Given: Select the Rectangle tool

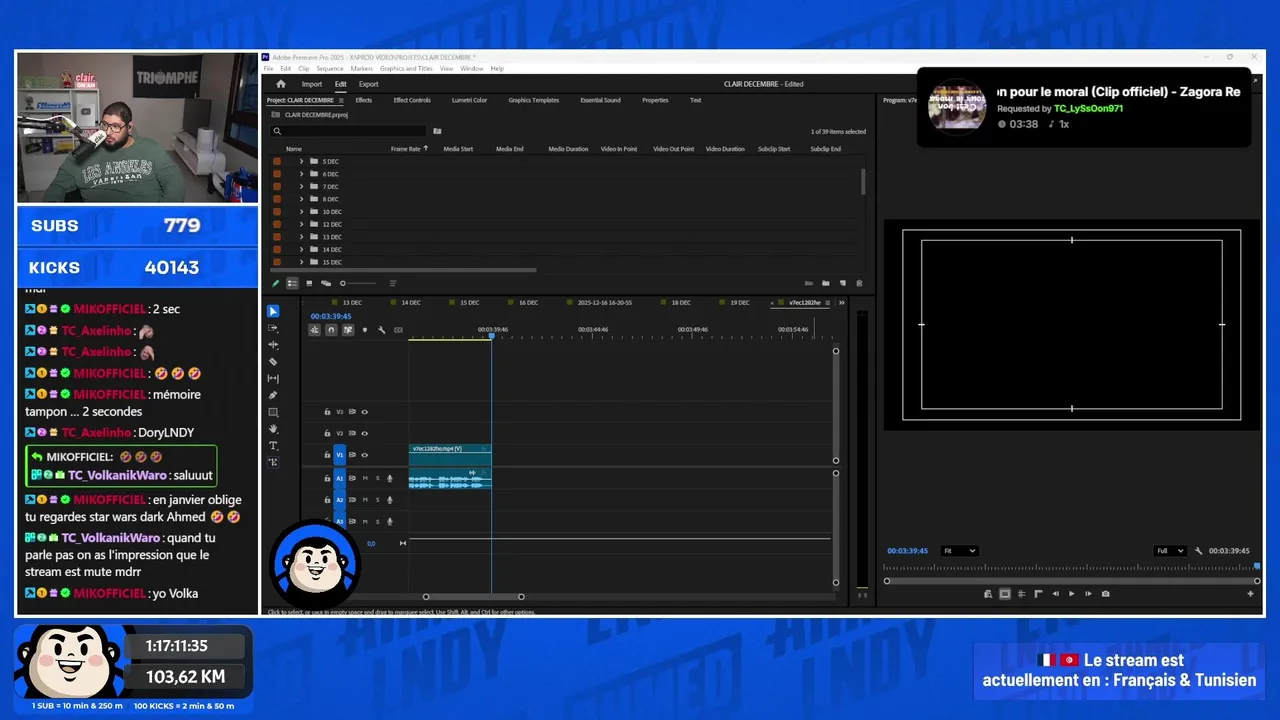Looking at the screenshot, I should (x=273, y=412).
